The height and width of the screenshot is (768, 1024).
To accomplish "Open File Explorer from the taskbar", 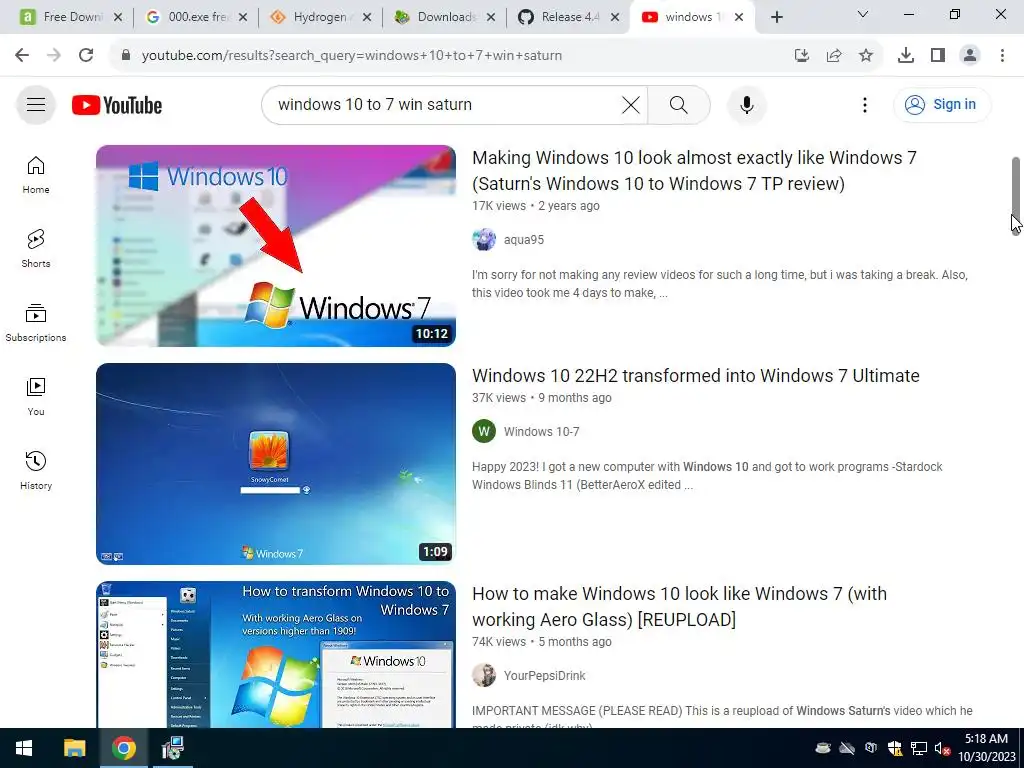I will (74, 748).
